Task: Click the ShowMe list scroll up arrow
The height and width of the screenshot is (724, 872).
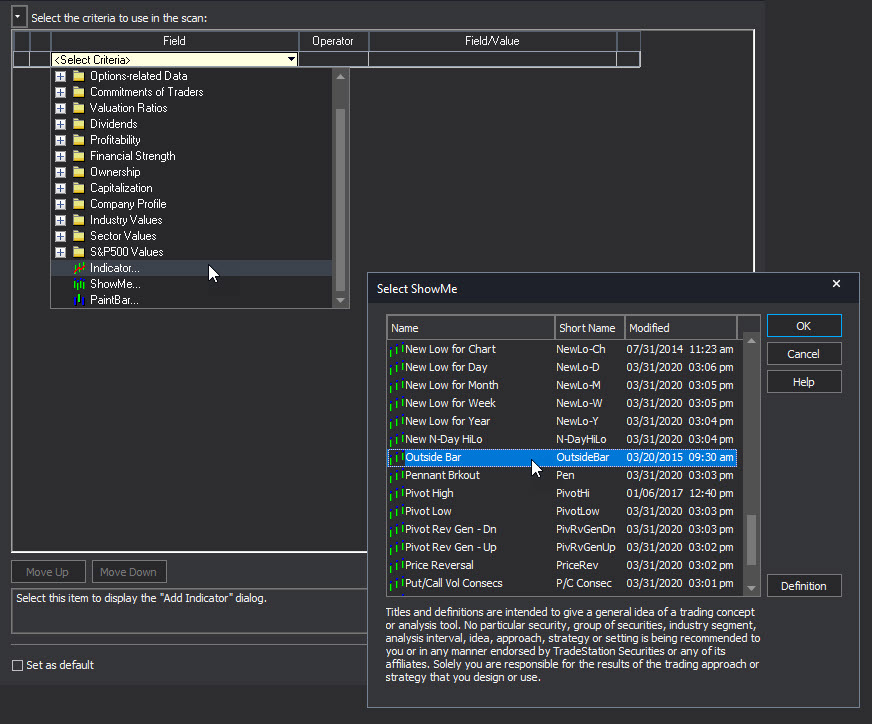Action: coord(751,341)
